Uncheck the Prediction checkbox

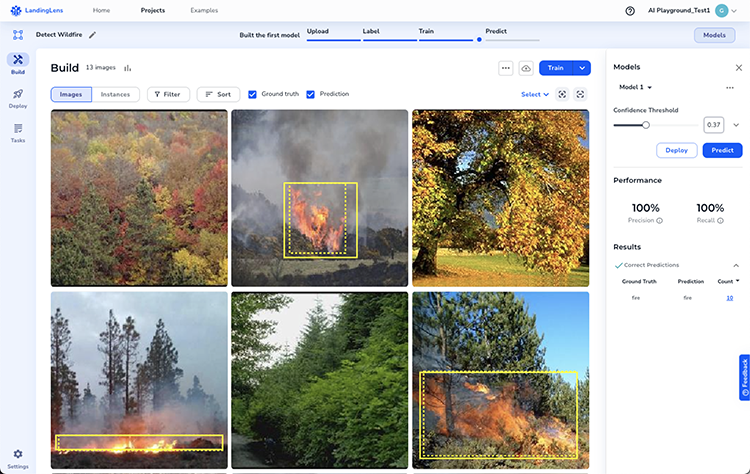point(311,94)
